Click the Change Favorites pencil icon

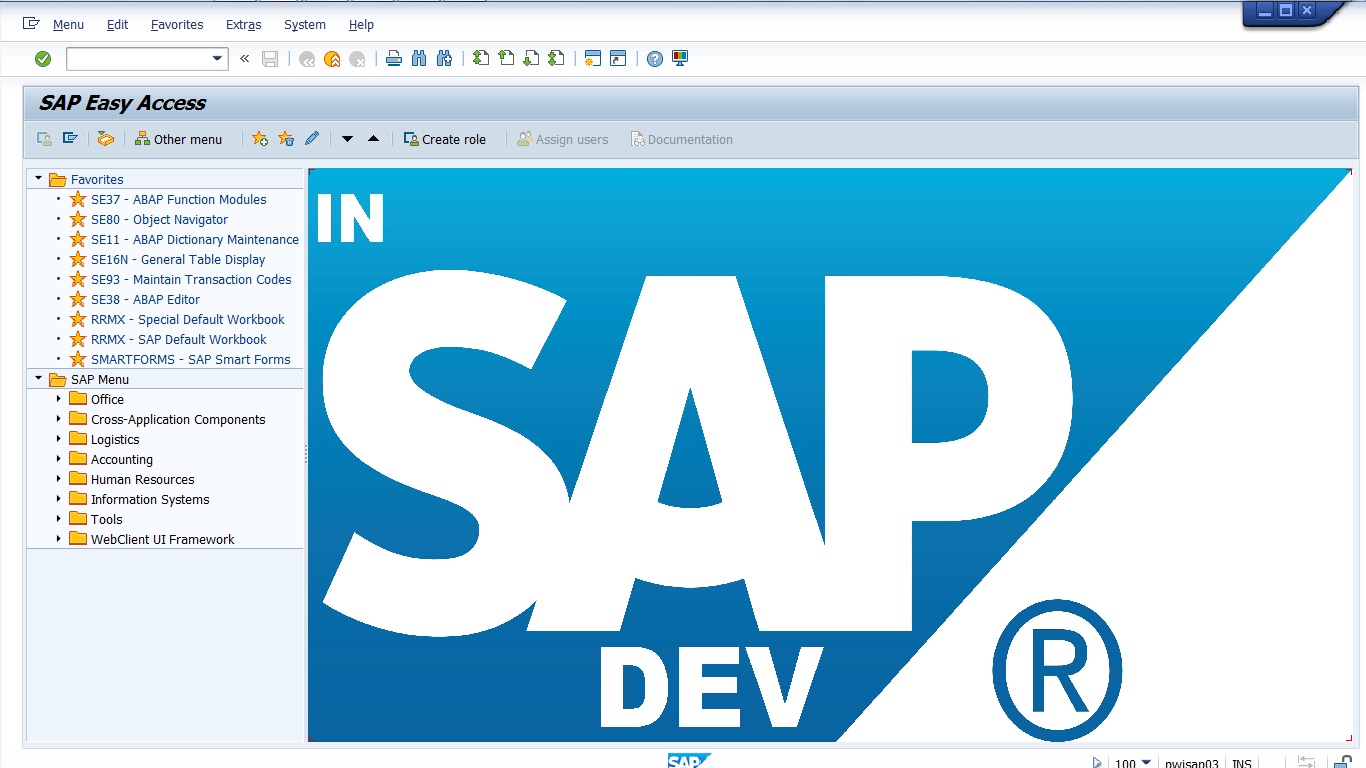pyautogui.click(x=312, y=139)
